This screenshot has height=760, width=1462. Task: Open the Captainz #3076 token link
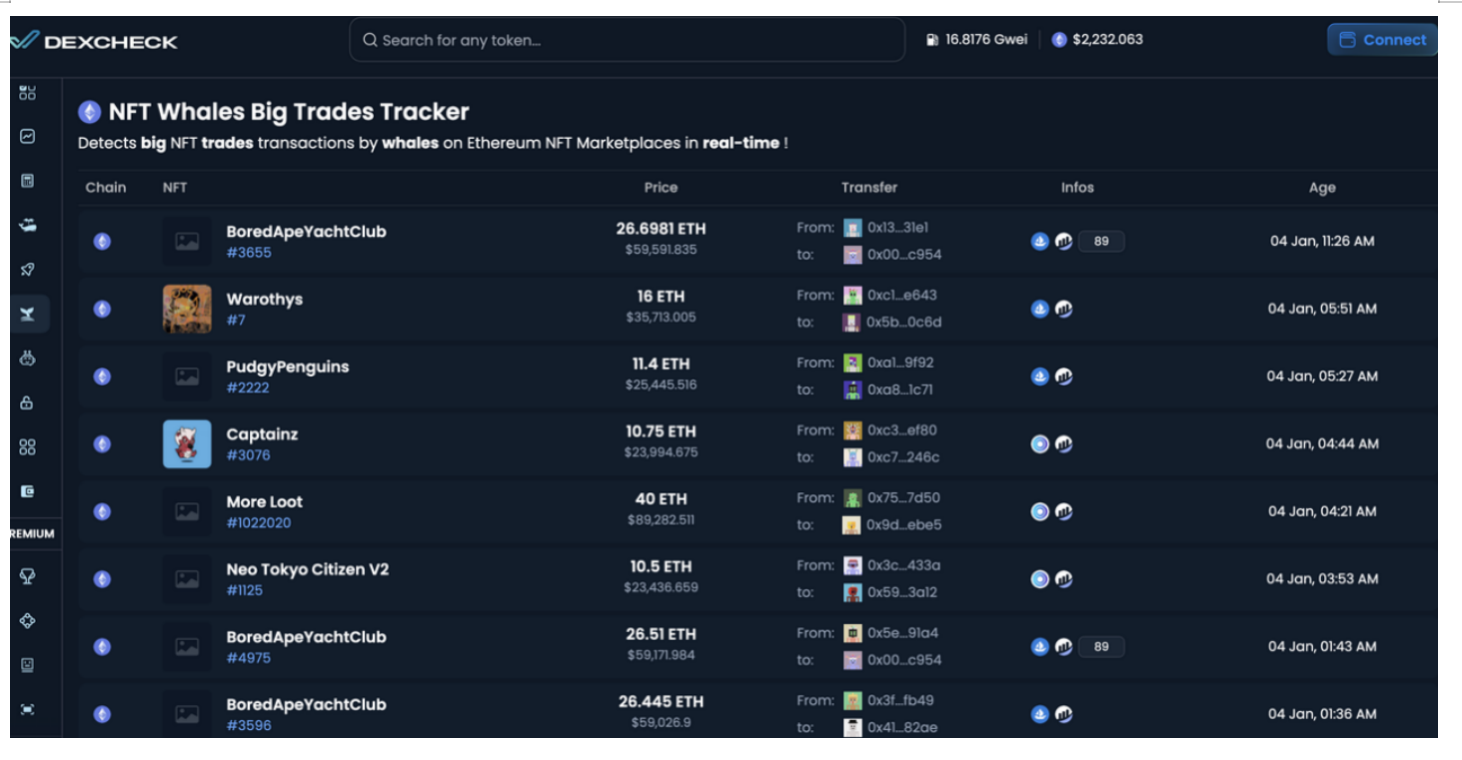[249, 455]
